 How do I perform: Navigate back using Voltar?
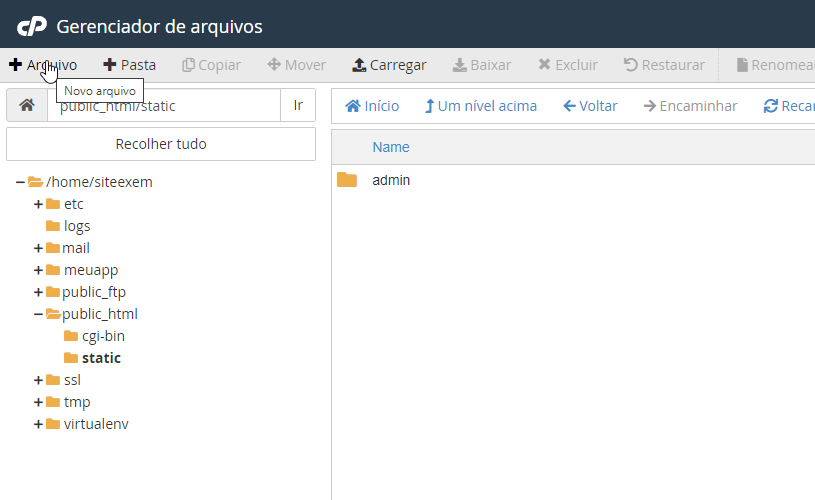(x=590, y=106)
